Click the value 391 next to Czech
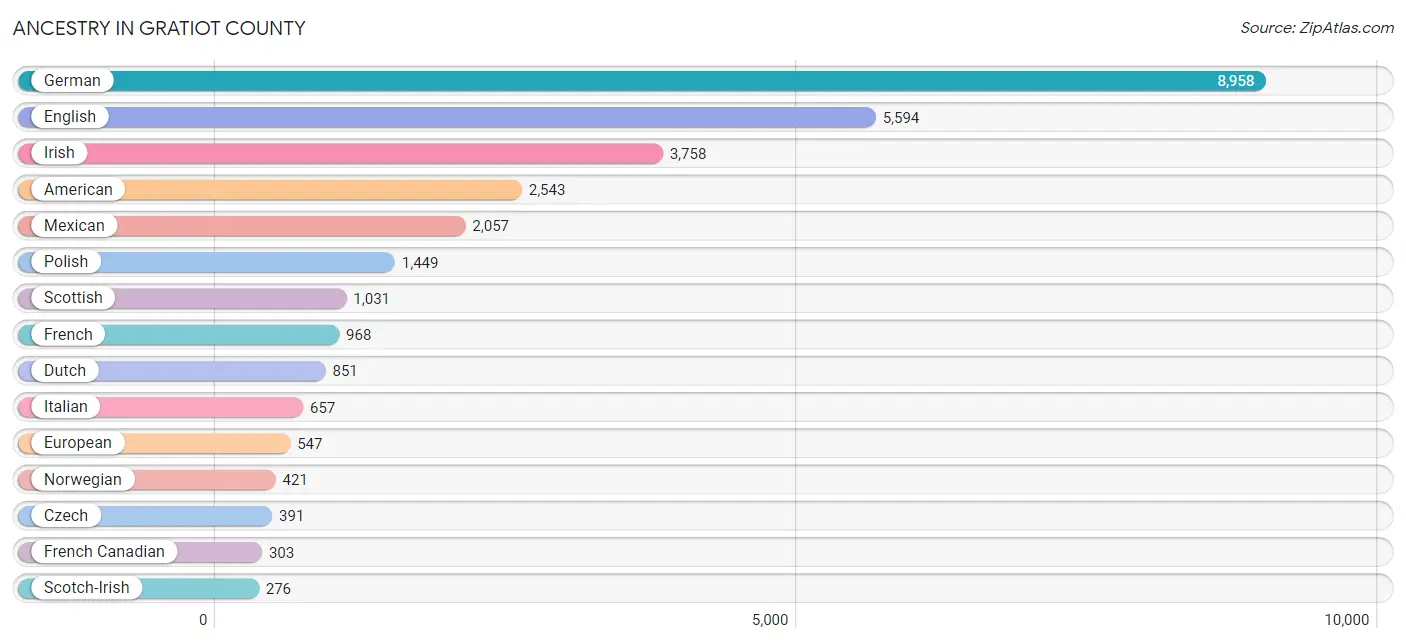This screenshot has width=1406, height=644. coord(291,516)
